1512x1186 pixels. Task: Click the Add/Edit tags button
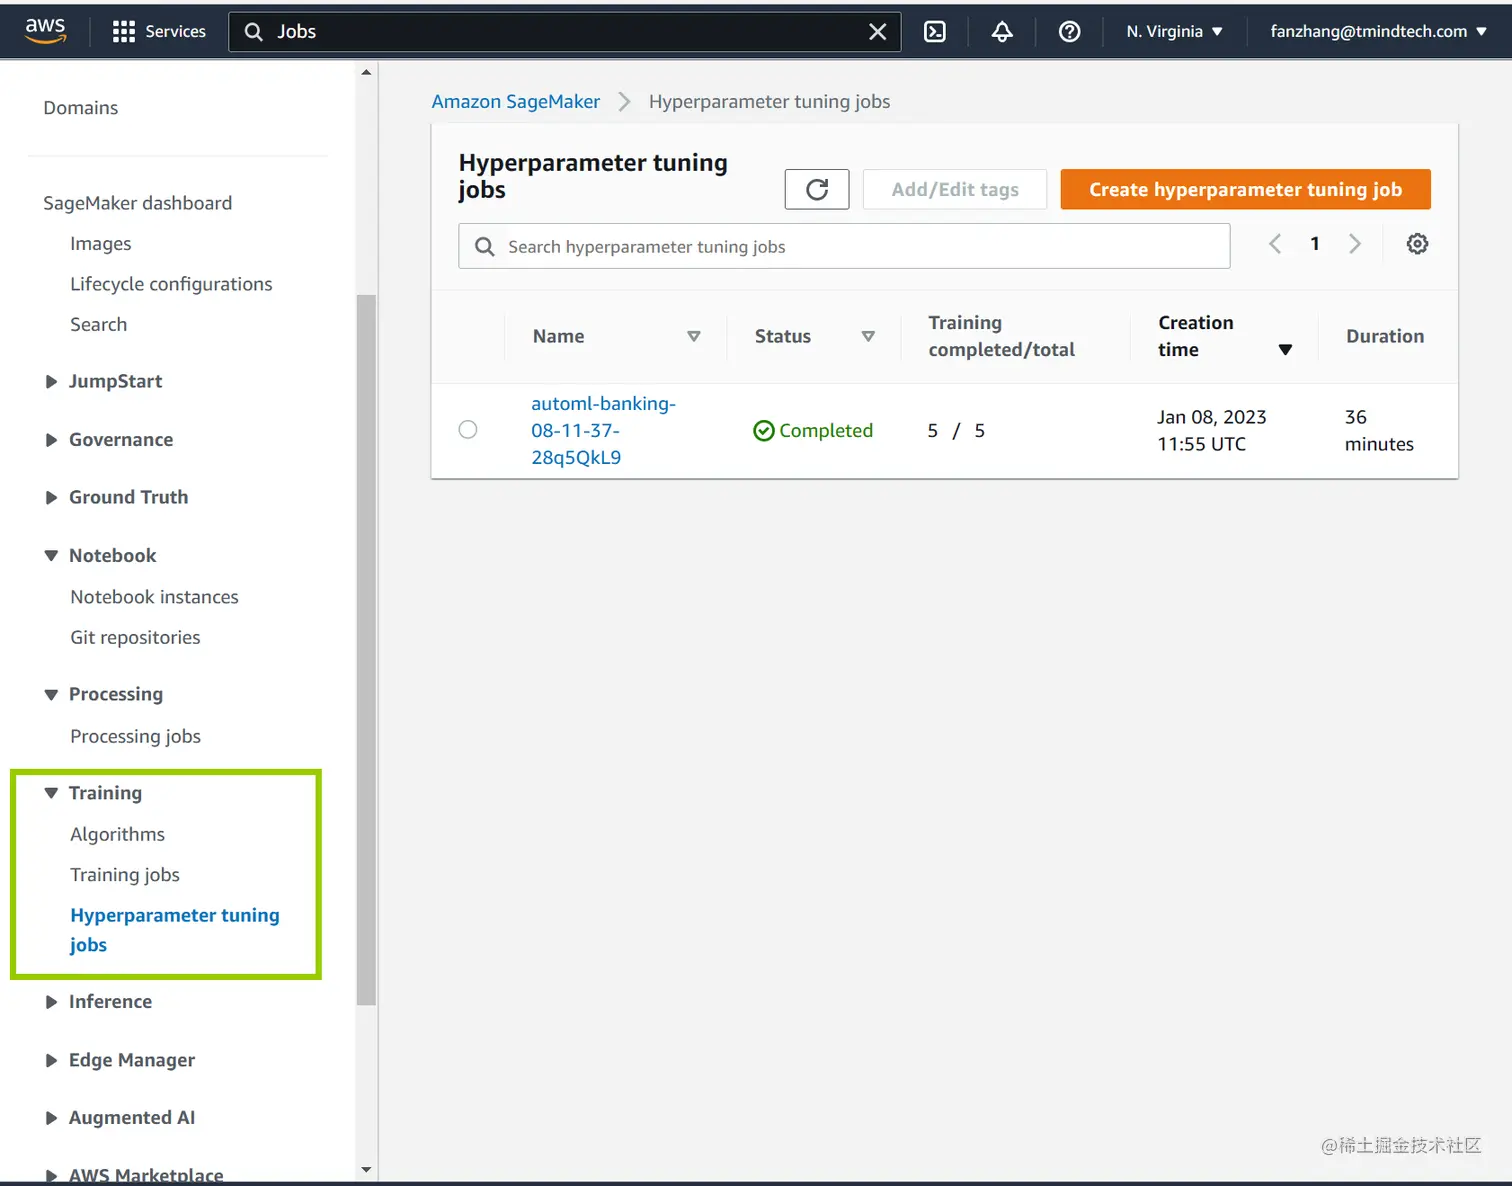(955, 189)
